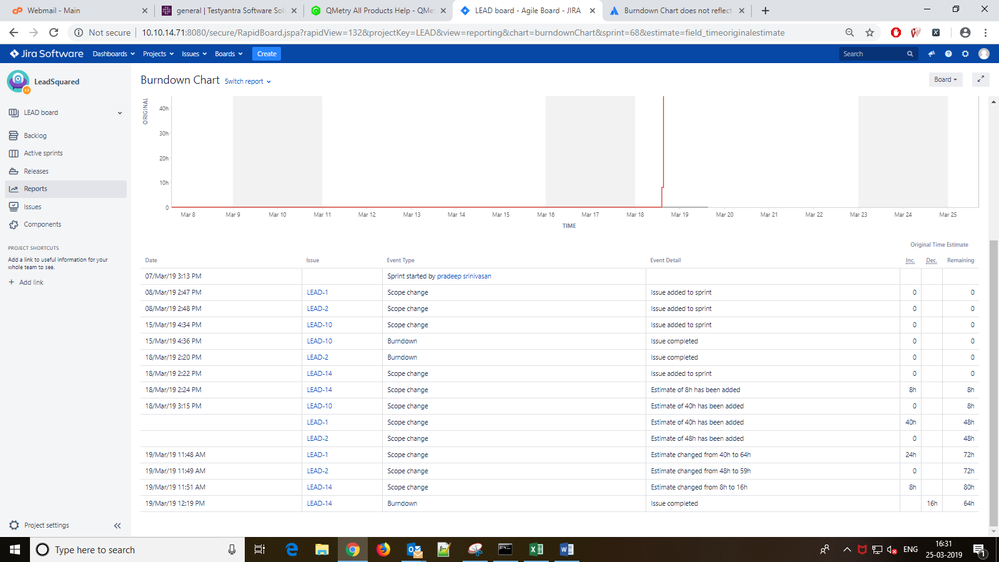
Task: Open pradeep srinivasan profile link
Action: point(464,277)
